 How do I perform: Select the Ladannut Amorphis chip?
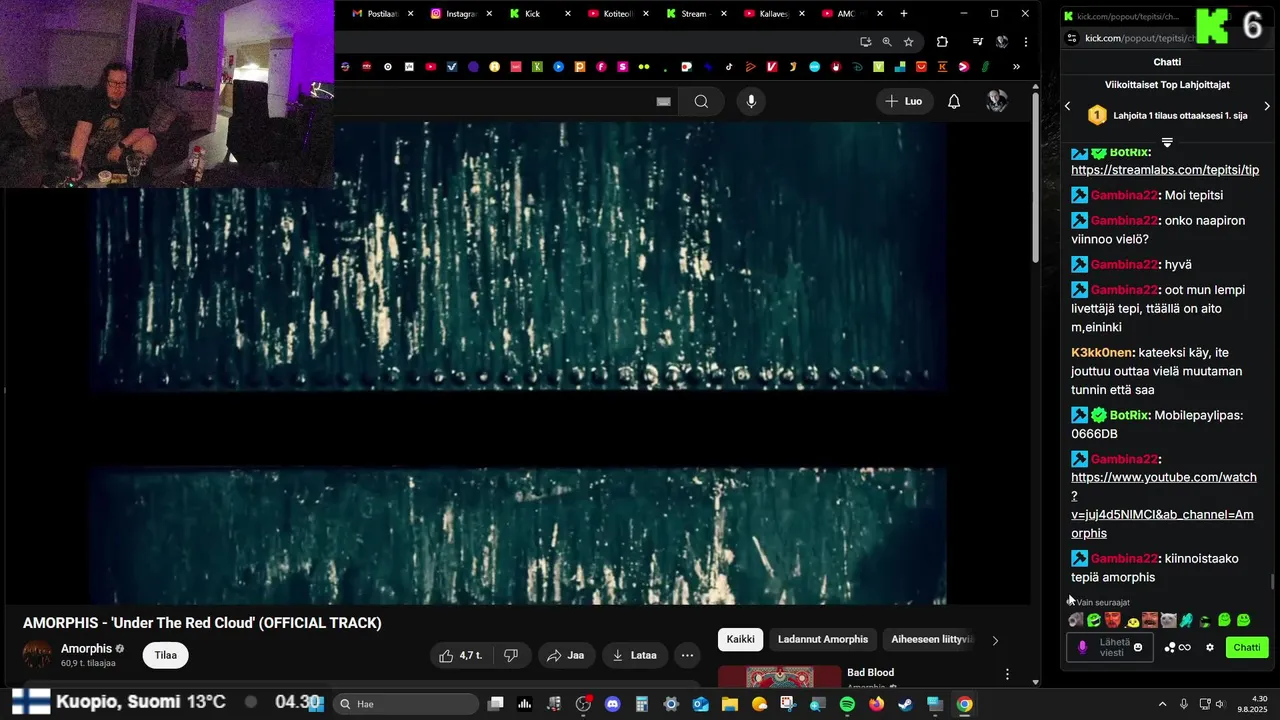pos(823,639)
